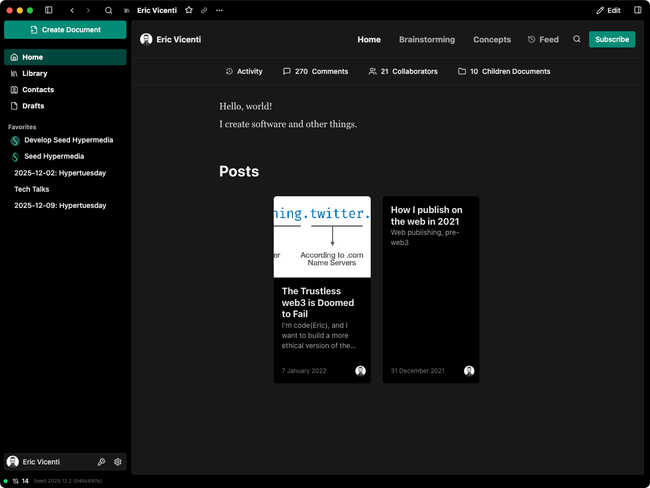Open search from the title bar magnifier
The height and width of the screenshot is (488, 650).
[x=108, y=10]
